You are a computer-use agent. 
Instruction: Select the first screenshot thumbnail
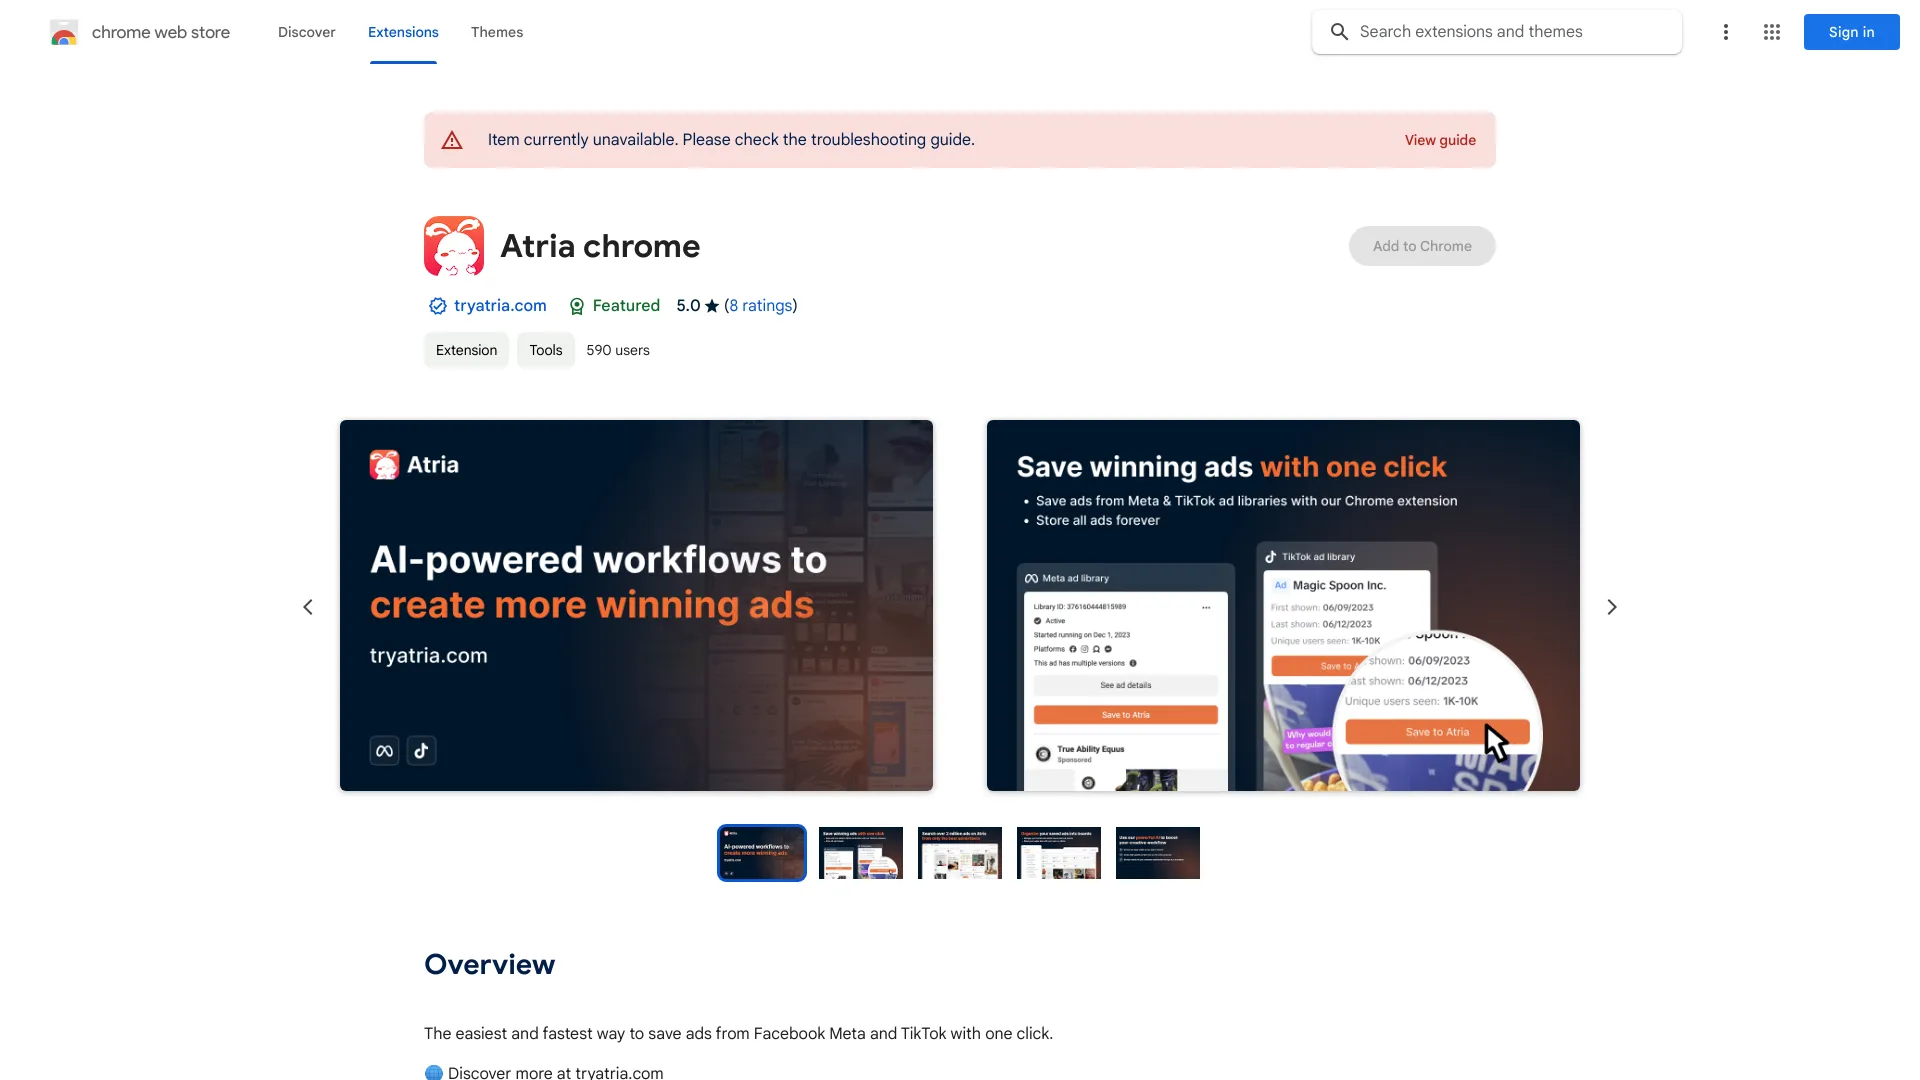point(762,853)
